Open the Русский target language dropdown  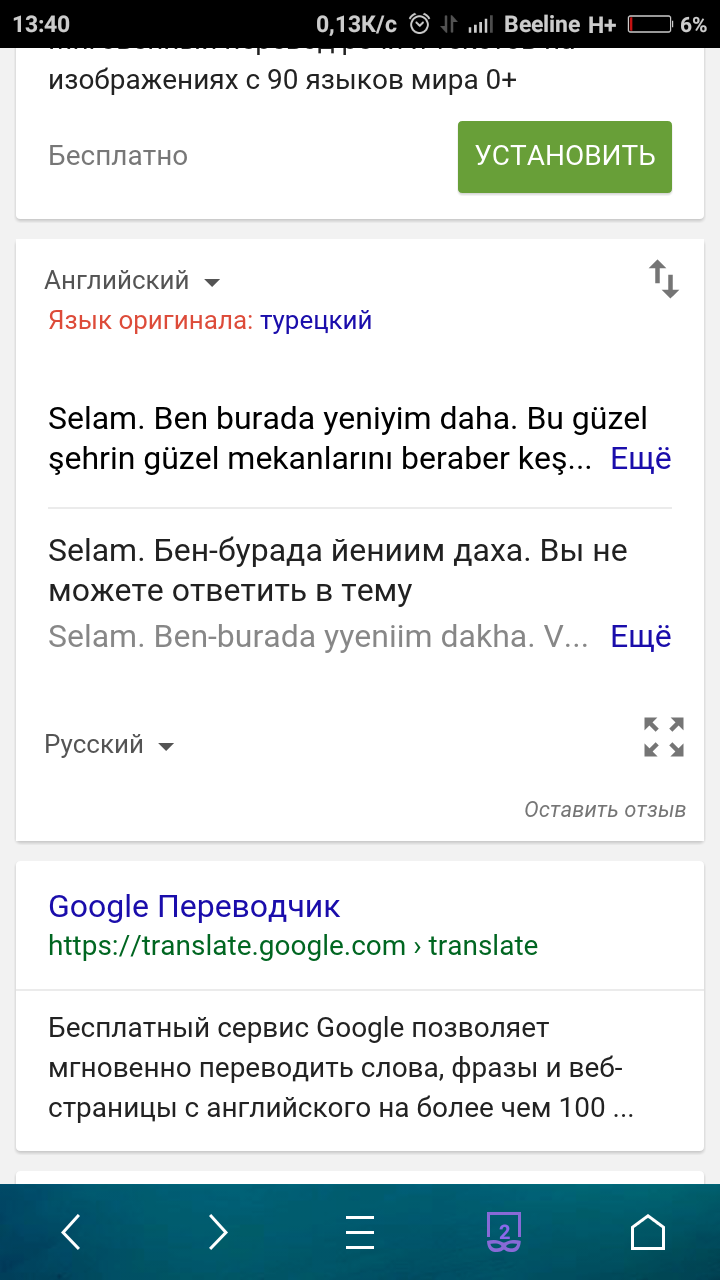coord(109,746)
